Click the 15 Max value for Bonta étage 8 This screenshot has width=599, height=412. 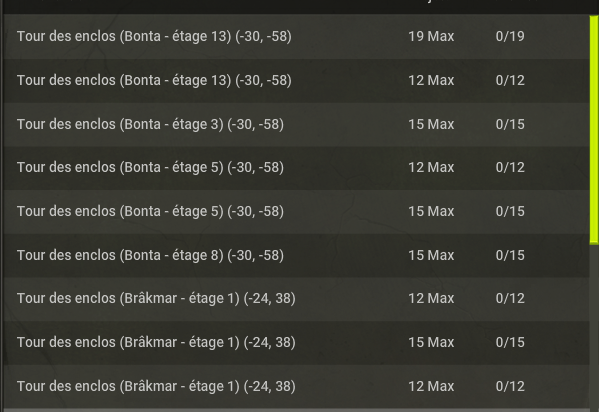coord(431,255)
